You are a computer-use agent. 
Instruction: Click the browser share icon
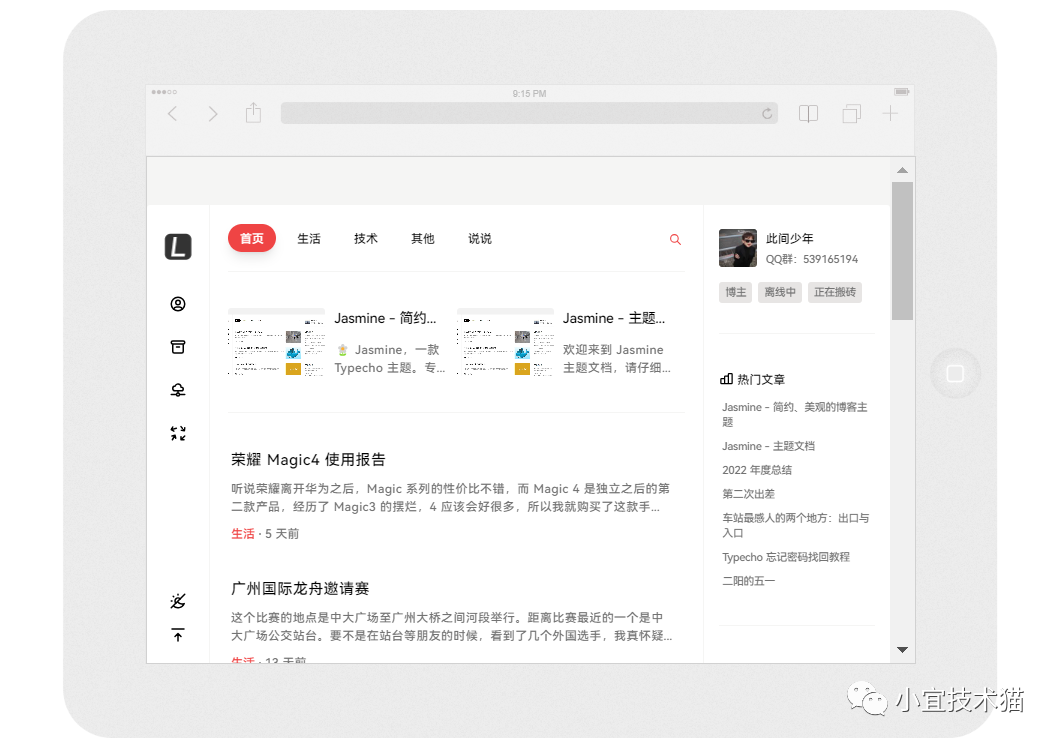pos(253,113)
